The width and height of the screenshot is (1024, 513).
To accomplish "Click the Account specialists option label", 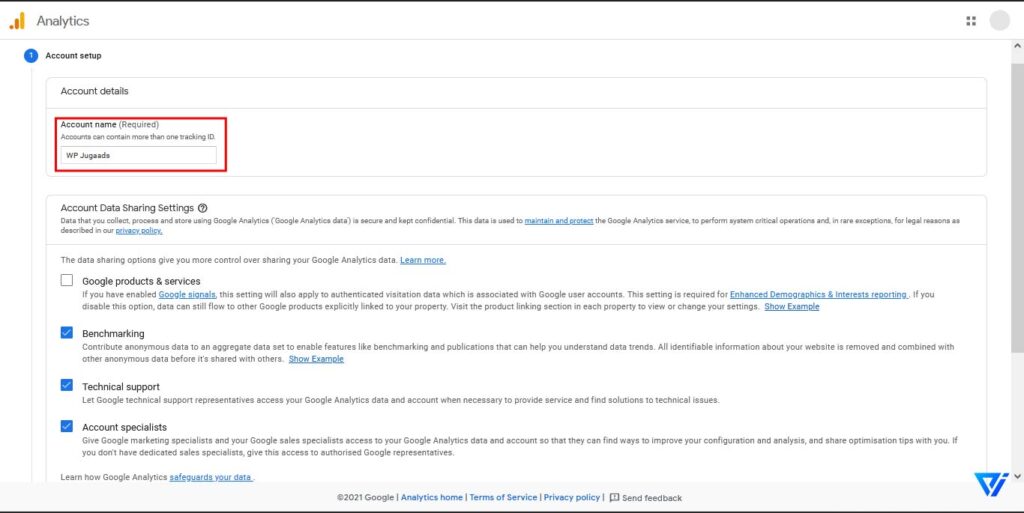I will [125, 428].
